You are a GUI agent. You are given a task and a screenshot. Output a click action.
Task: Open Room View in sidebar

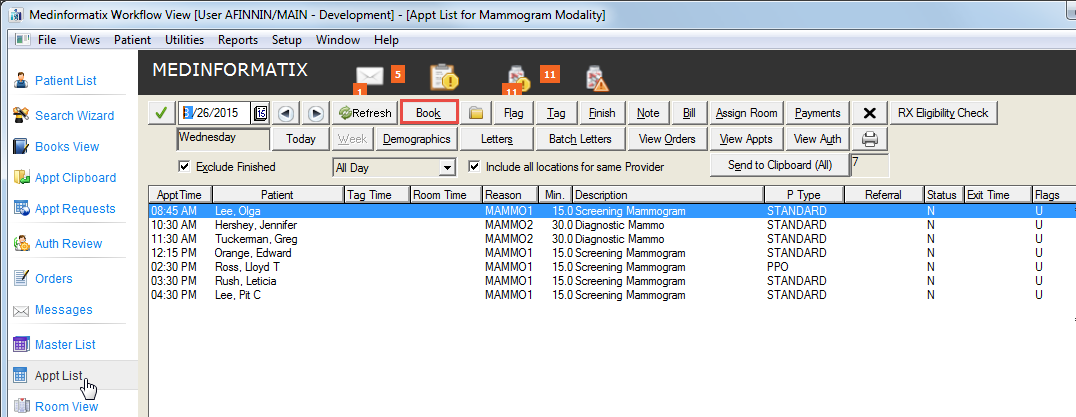[67, 407]
